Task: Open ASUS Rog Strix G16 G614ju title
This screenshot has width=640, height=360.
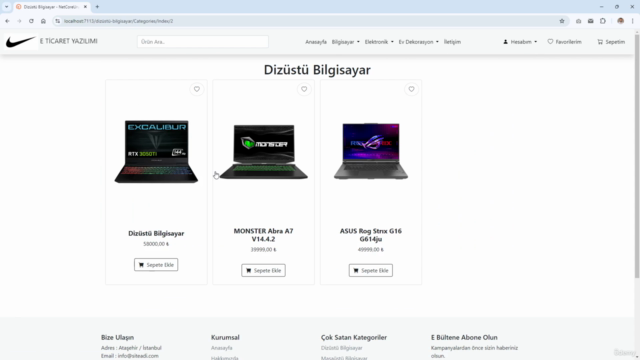Action: point(371,235)
